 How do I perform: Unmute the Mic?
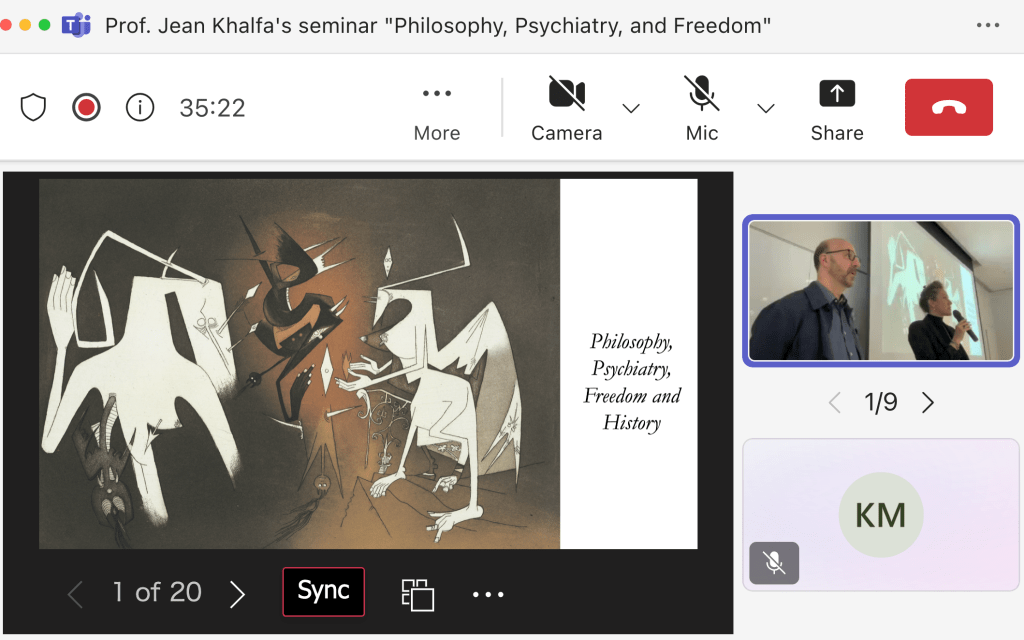(701, 107)
